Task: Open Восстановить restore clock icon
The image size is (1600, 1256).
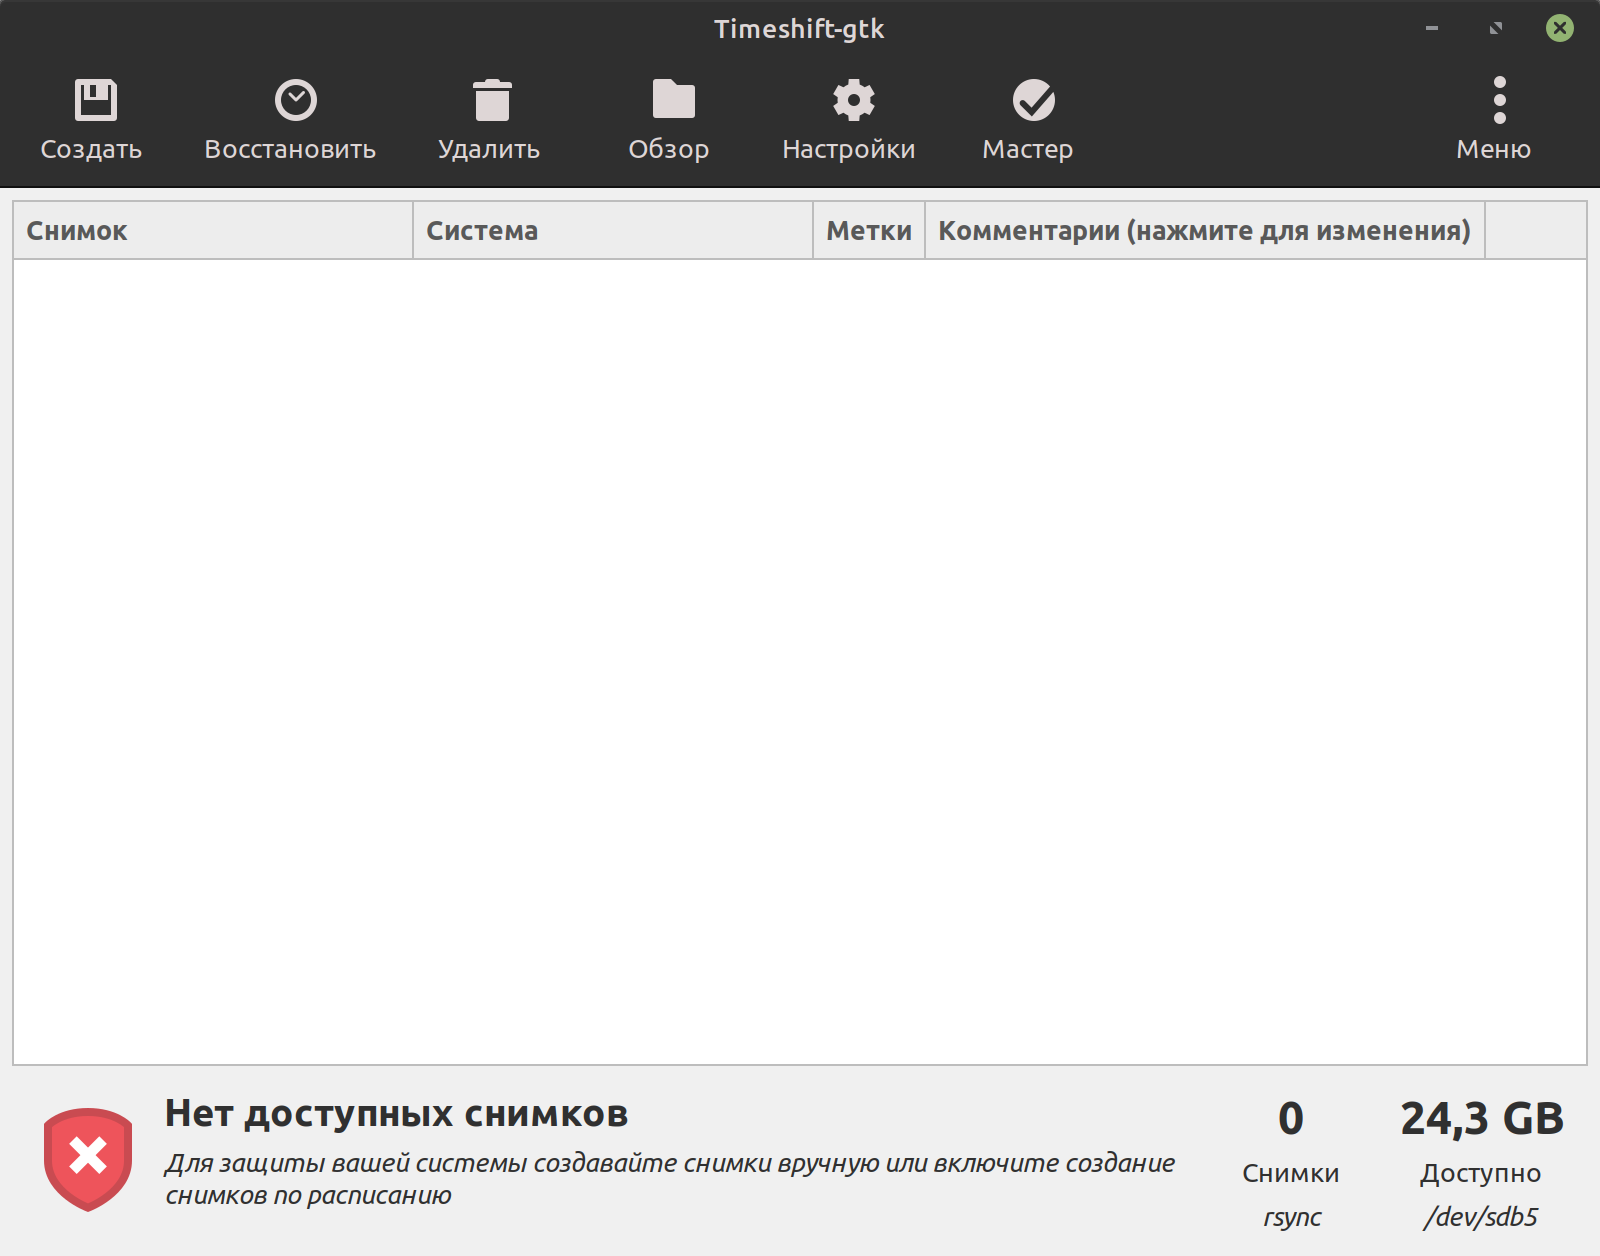Action: 296,100
